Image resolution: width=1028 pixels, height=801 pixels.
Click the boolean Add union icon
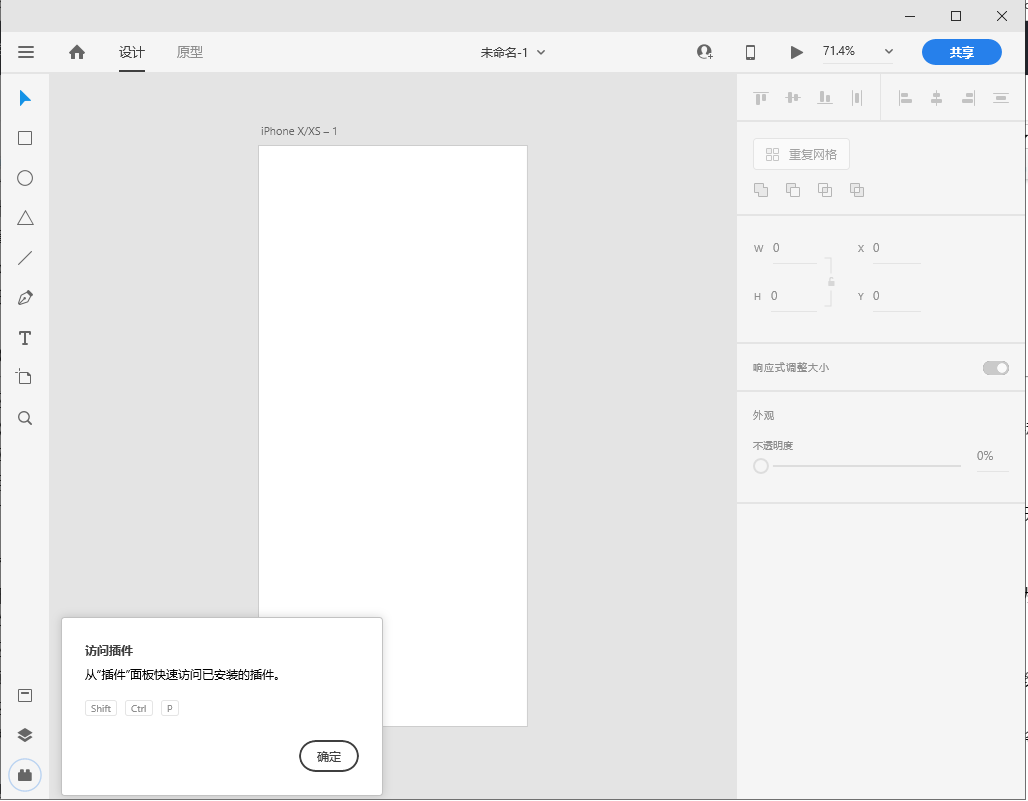761,190
